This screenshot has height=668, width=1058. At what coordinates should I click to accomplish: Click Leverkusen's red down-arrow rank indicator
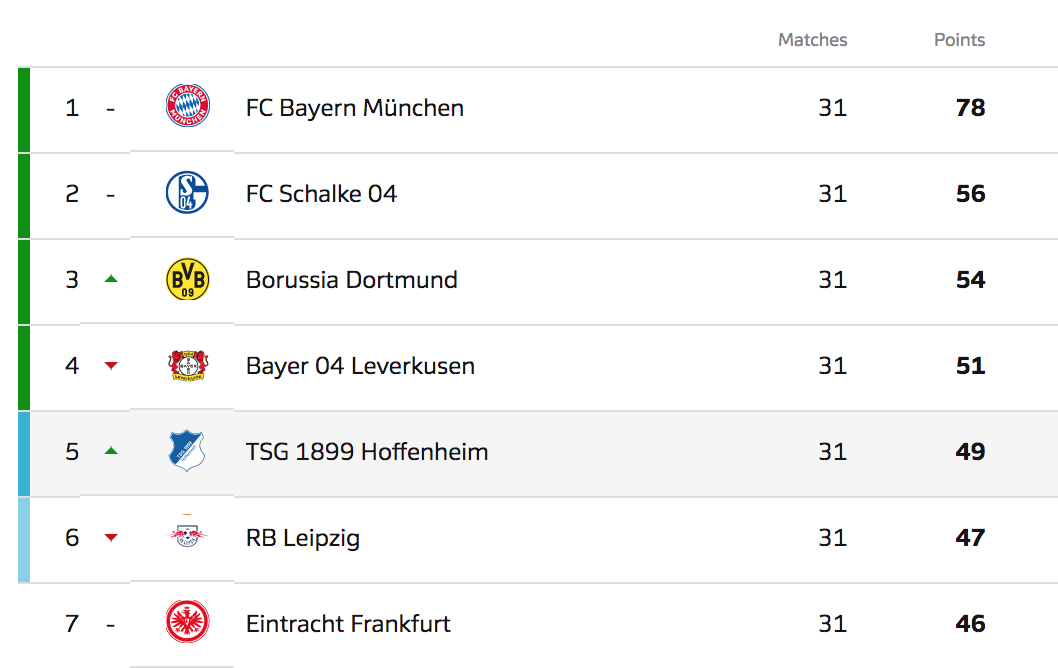click(111, 366)
